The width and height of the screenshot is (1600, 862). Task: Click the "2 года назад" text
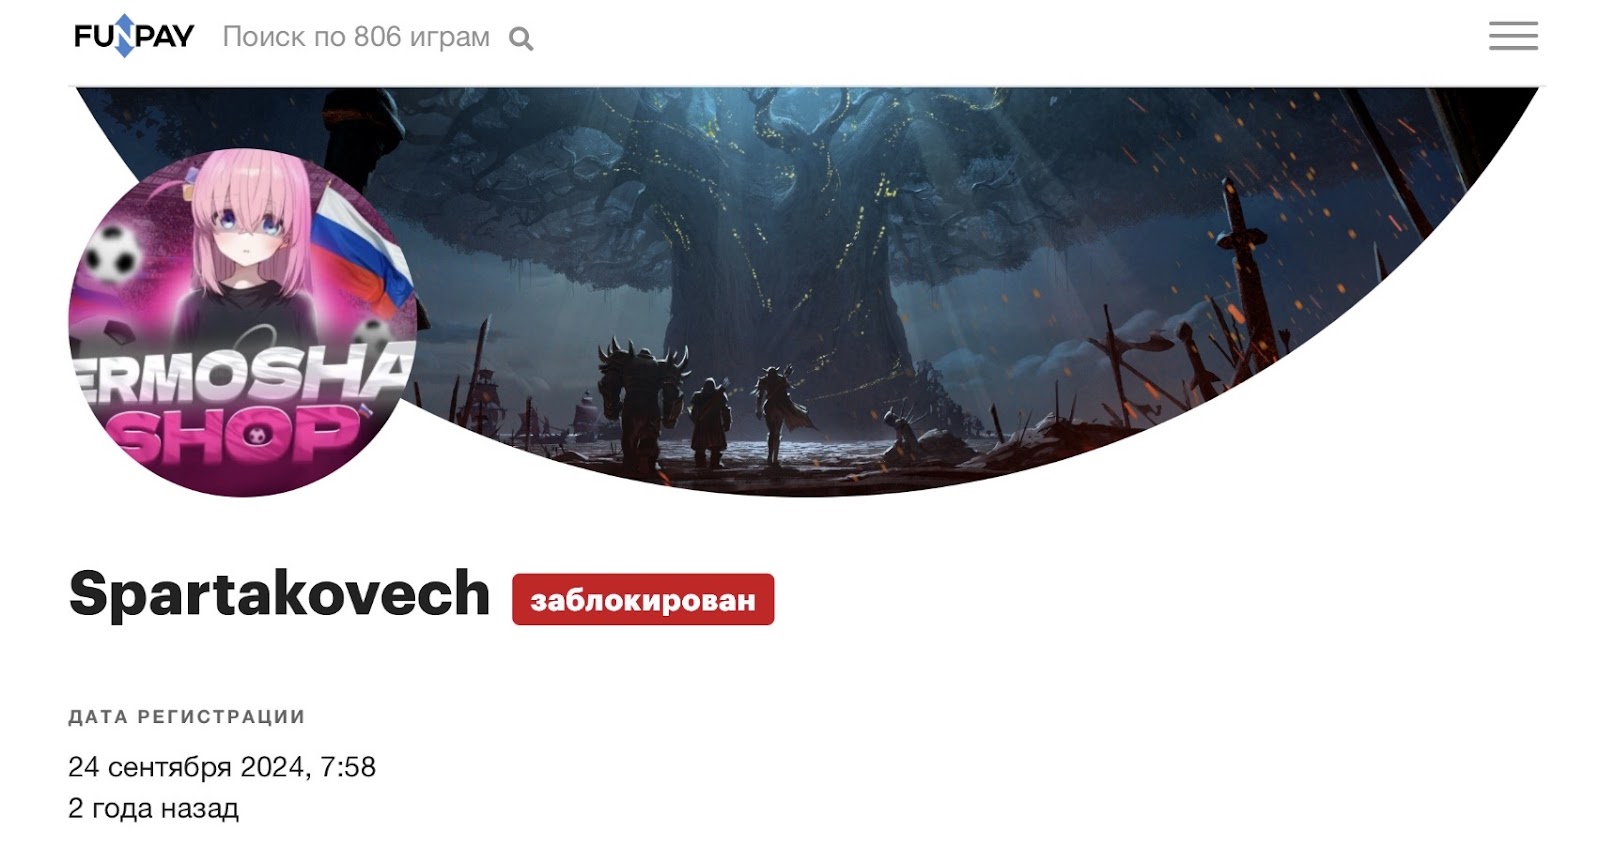tap(153, 808)
